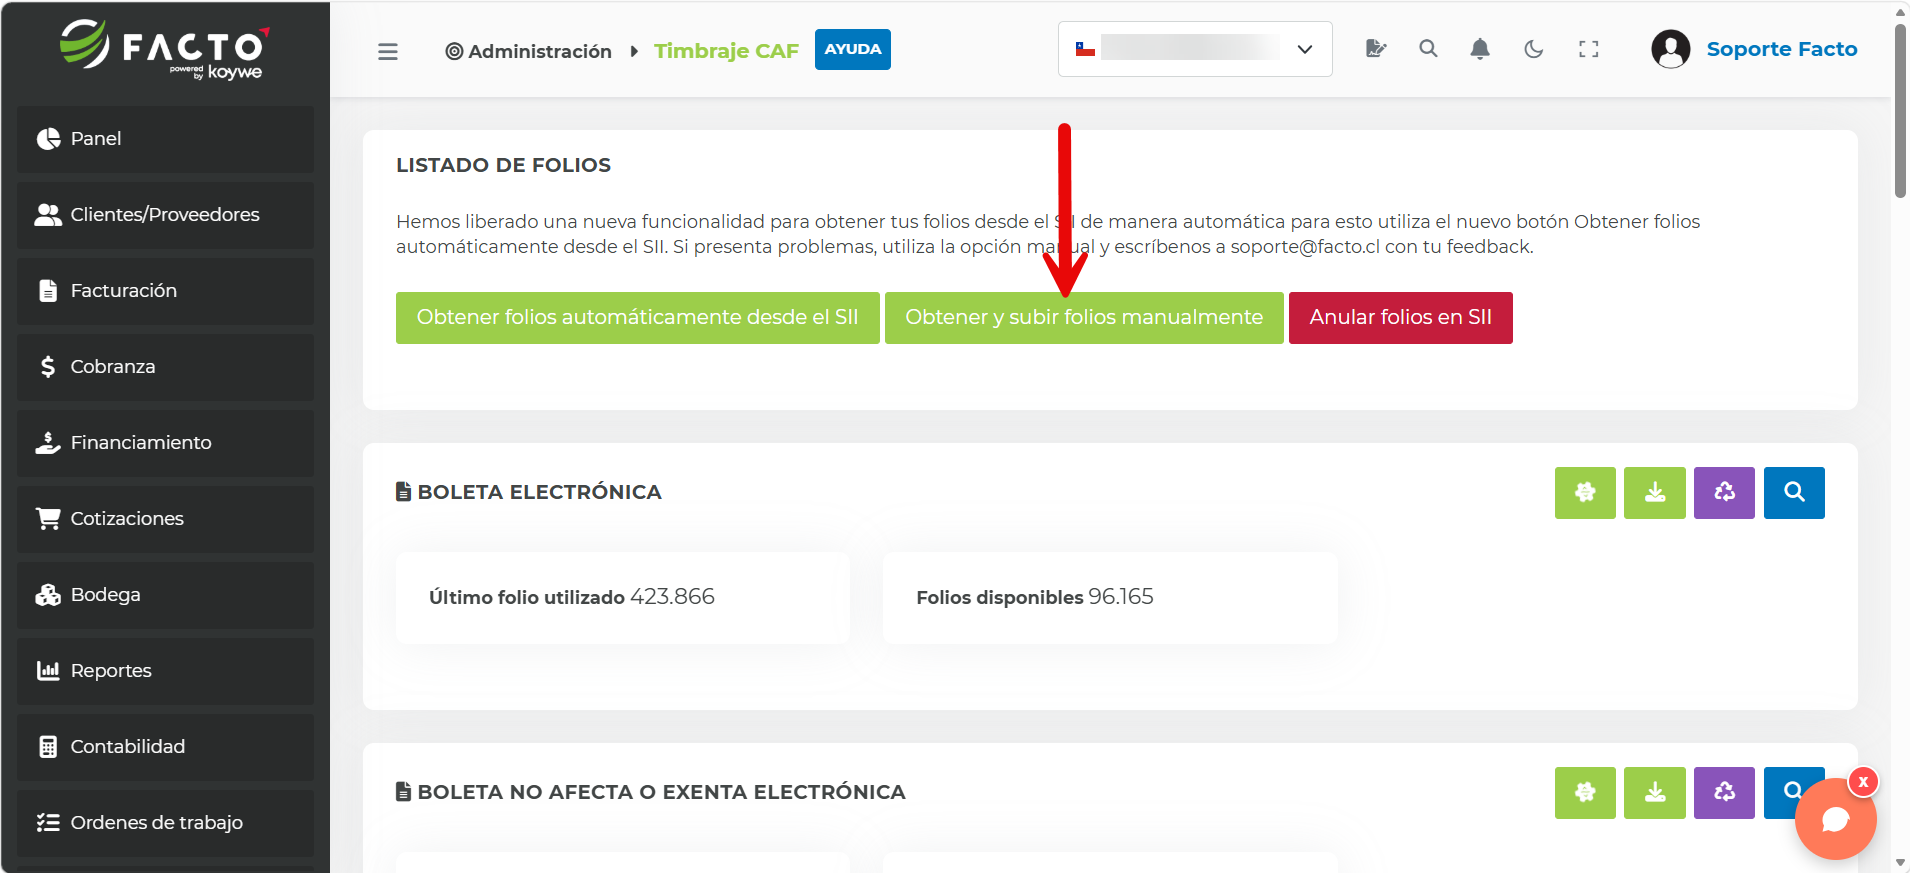Open the Panel menu item

pyautogui.click(x=165, y=139)
